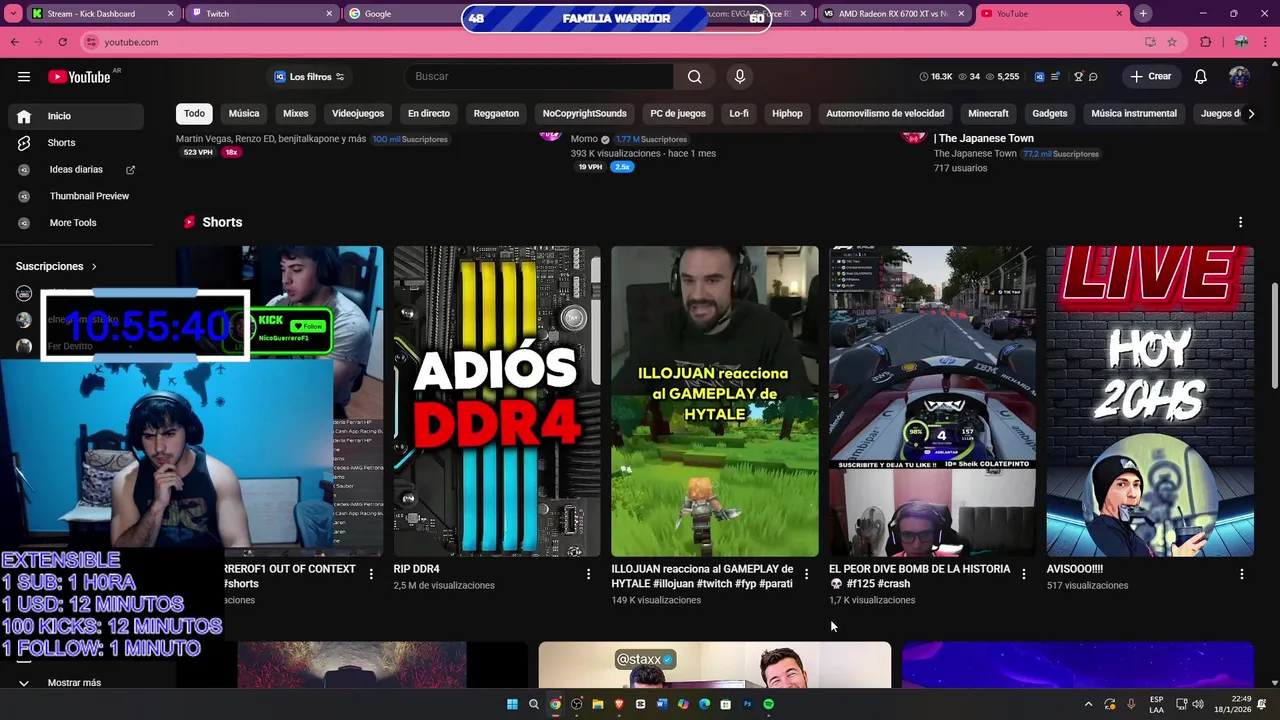The width and height of the screenshot is (1280, 720).
Task: Start voice search with the microphone icon
Action: 740,77
